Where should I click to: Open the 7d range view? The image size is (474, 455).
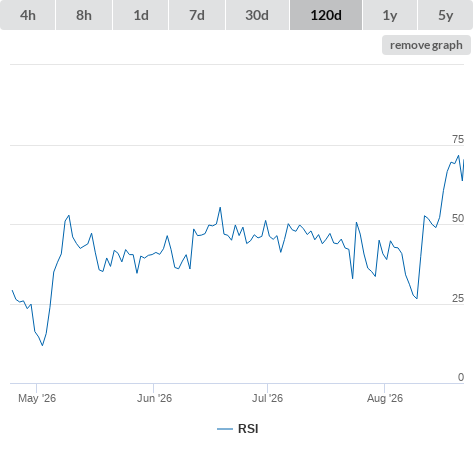(x=197, y=15)
